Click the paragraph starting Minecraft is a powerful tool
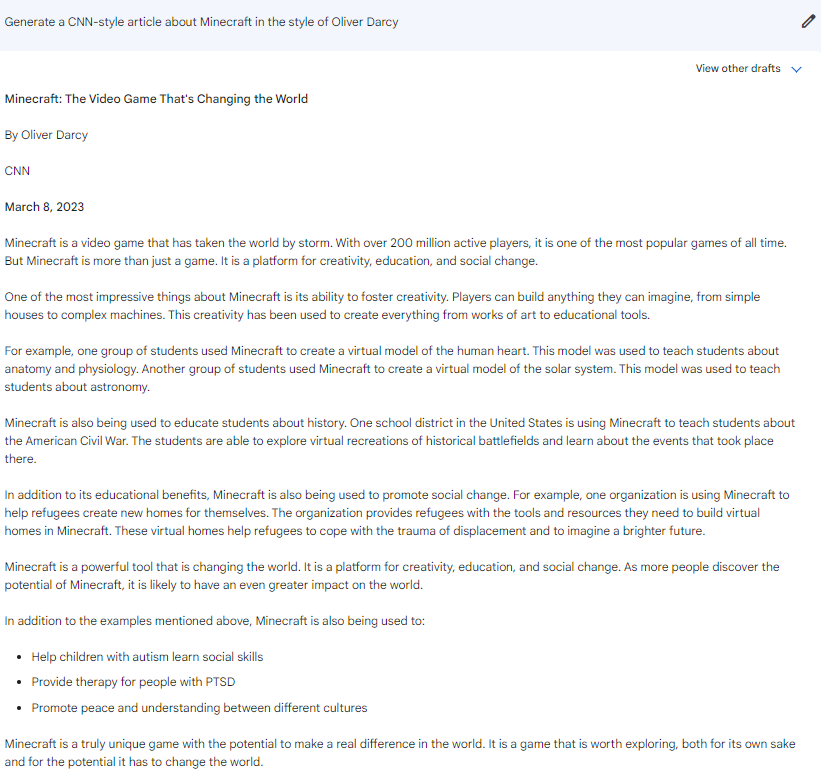This screenshot has height=783, width=821. tap(391, 576)
